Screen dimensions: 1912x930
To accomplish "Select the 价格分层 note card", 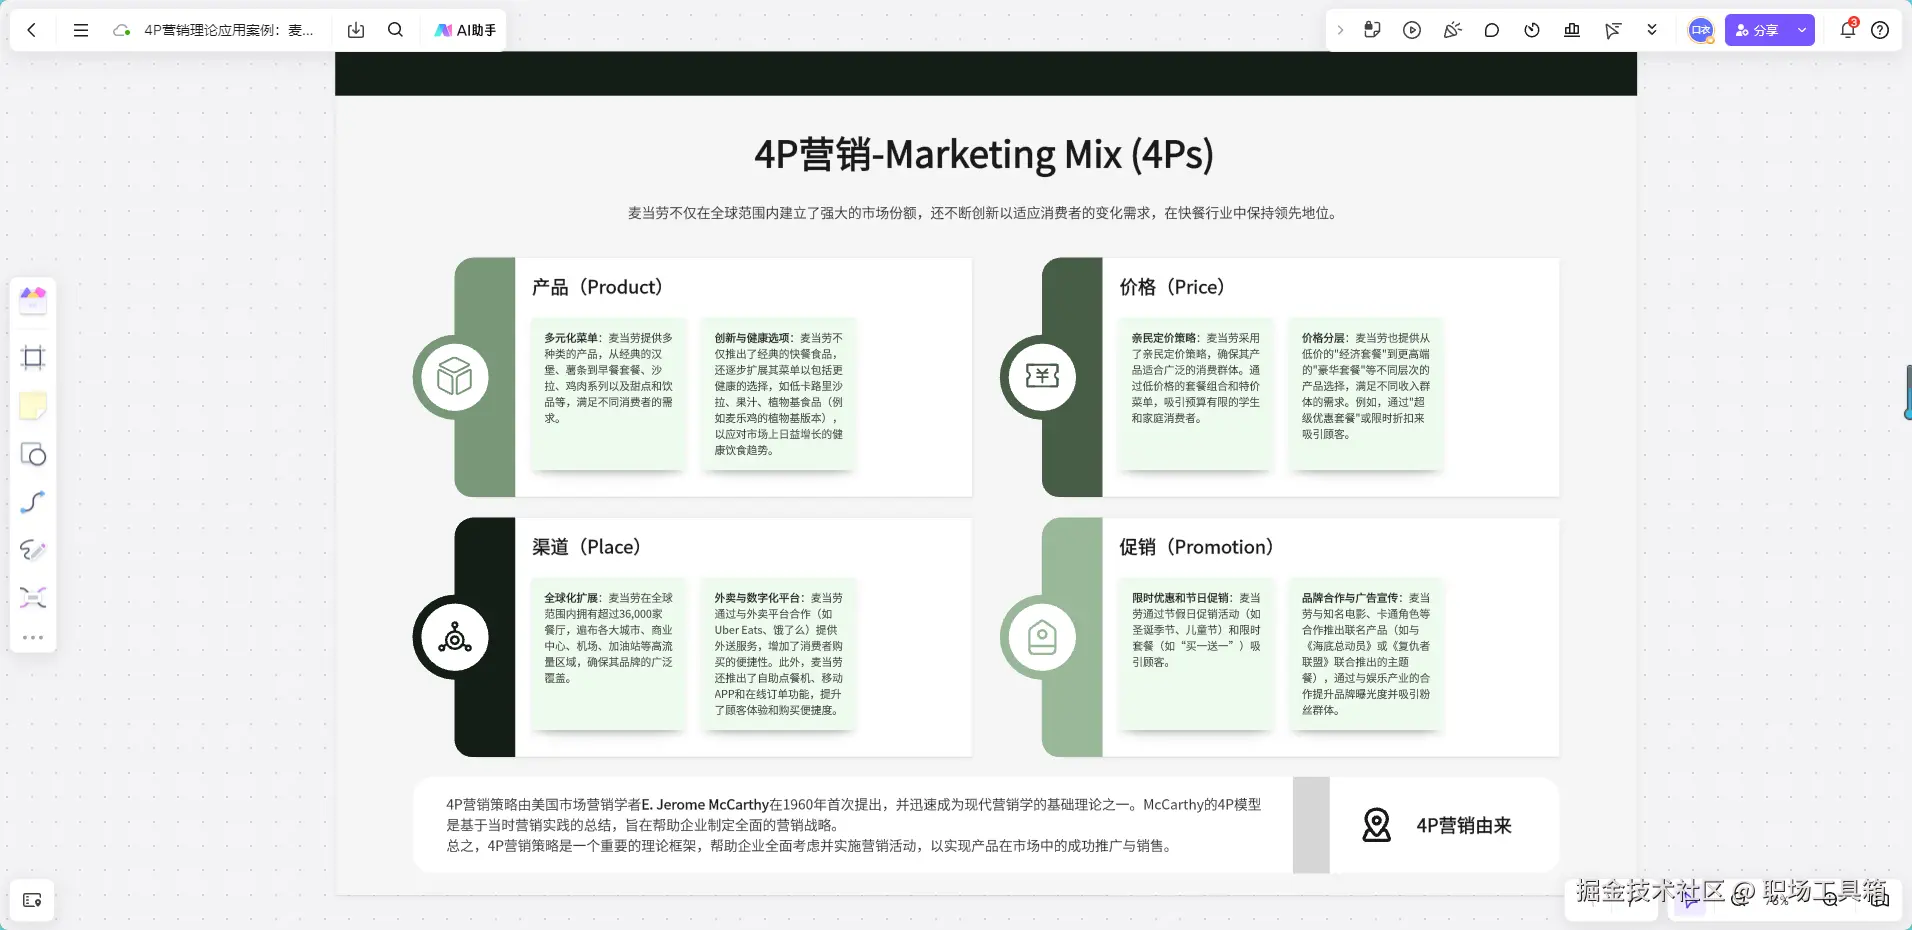I will point(1366,394).
